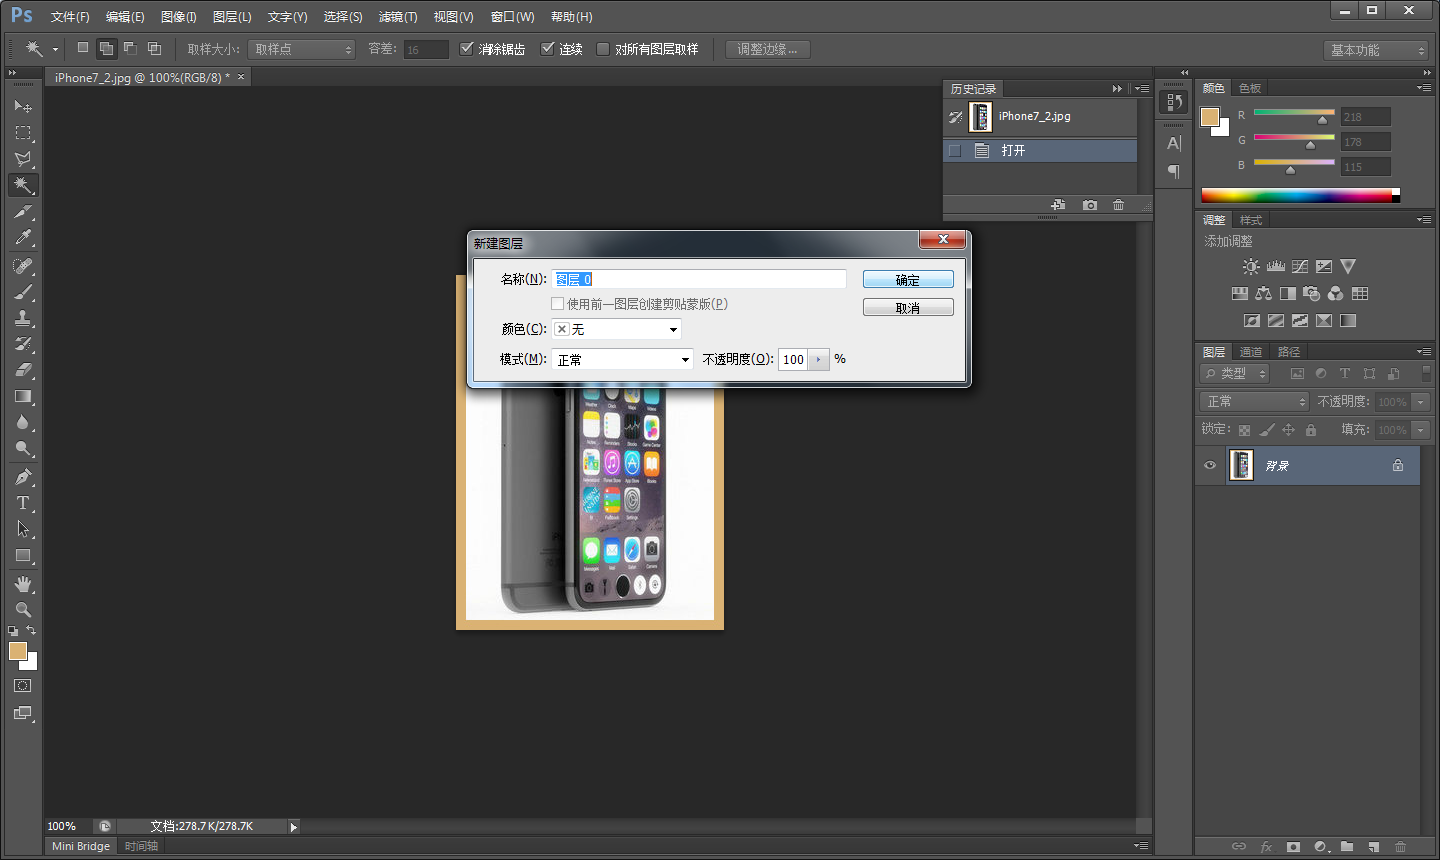This screenshot has width=1440, height=860.
Task: Select the Healing Brush tool
Action: [x=23, y=266]
